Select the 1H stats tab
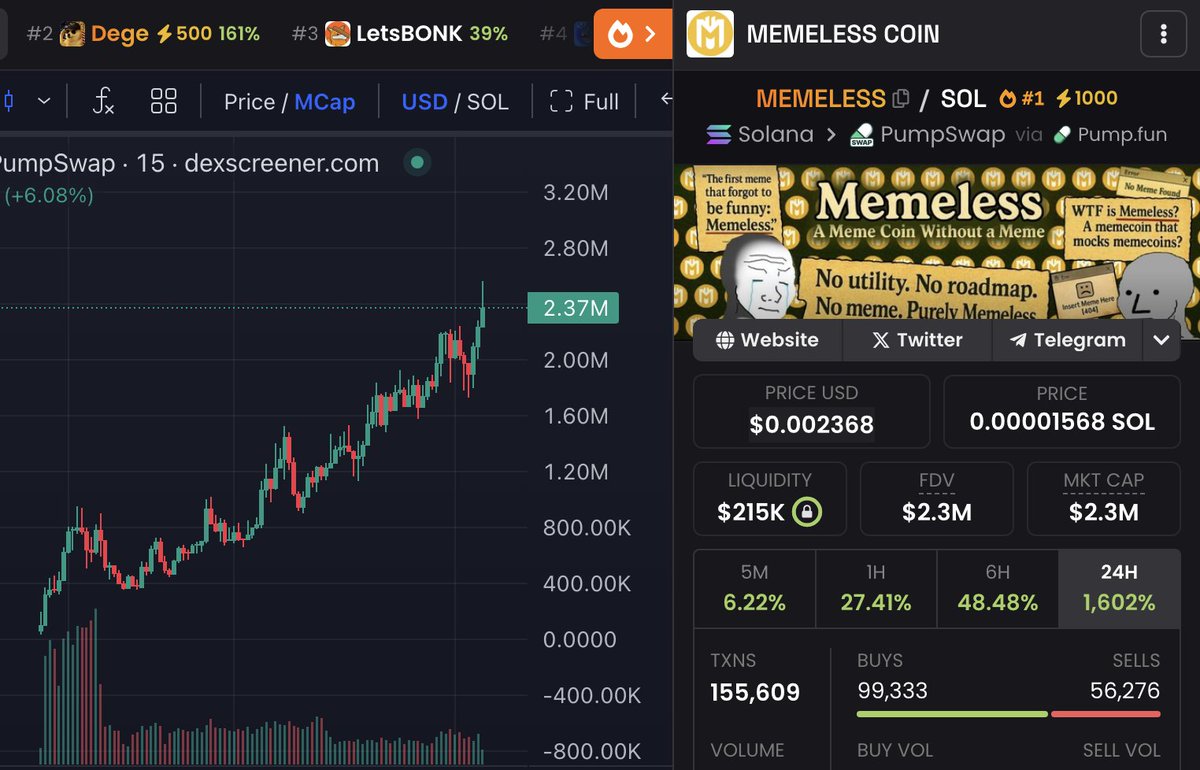This screenshot has width=1200, height=770. pos(876,588)
